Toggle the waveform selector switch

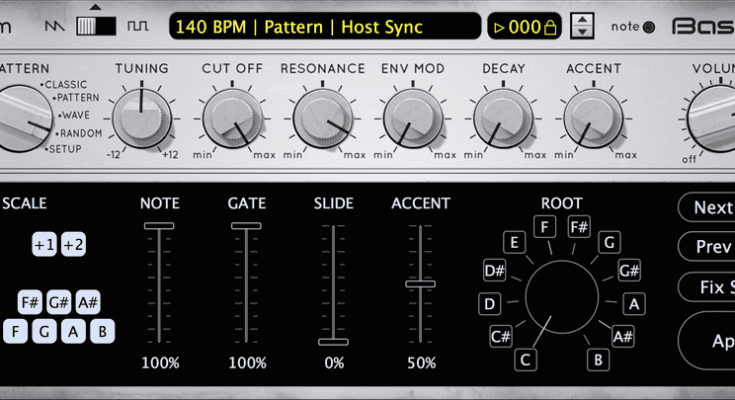coord(96,24)
